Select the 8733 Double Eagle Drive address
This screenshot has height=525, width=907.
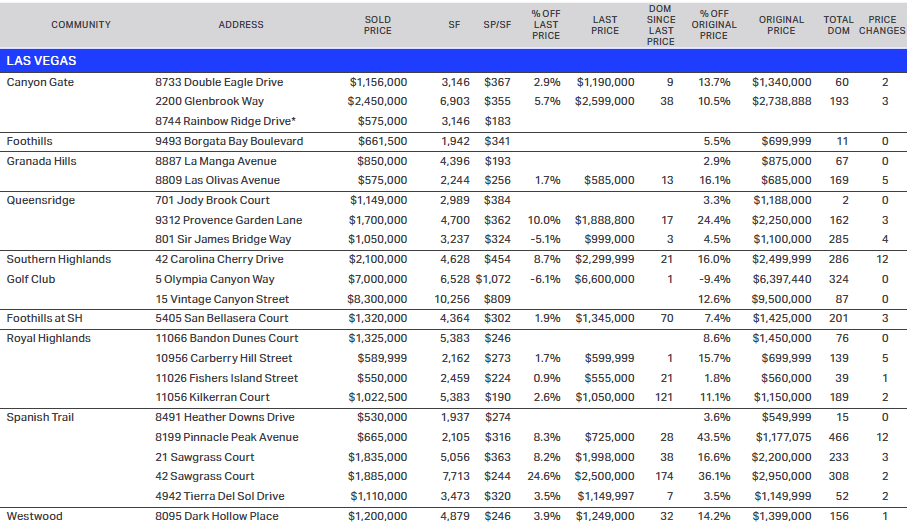coord(219,82)
